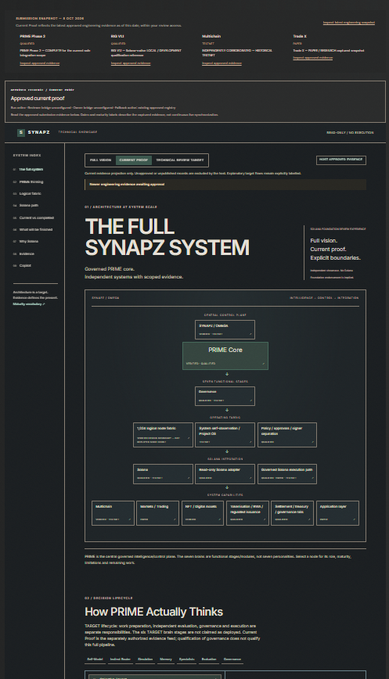Select the PRIME Core node in the diagram

225,356
